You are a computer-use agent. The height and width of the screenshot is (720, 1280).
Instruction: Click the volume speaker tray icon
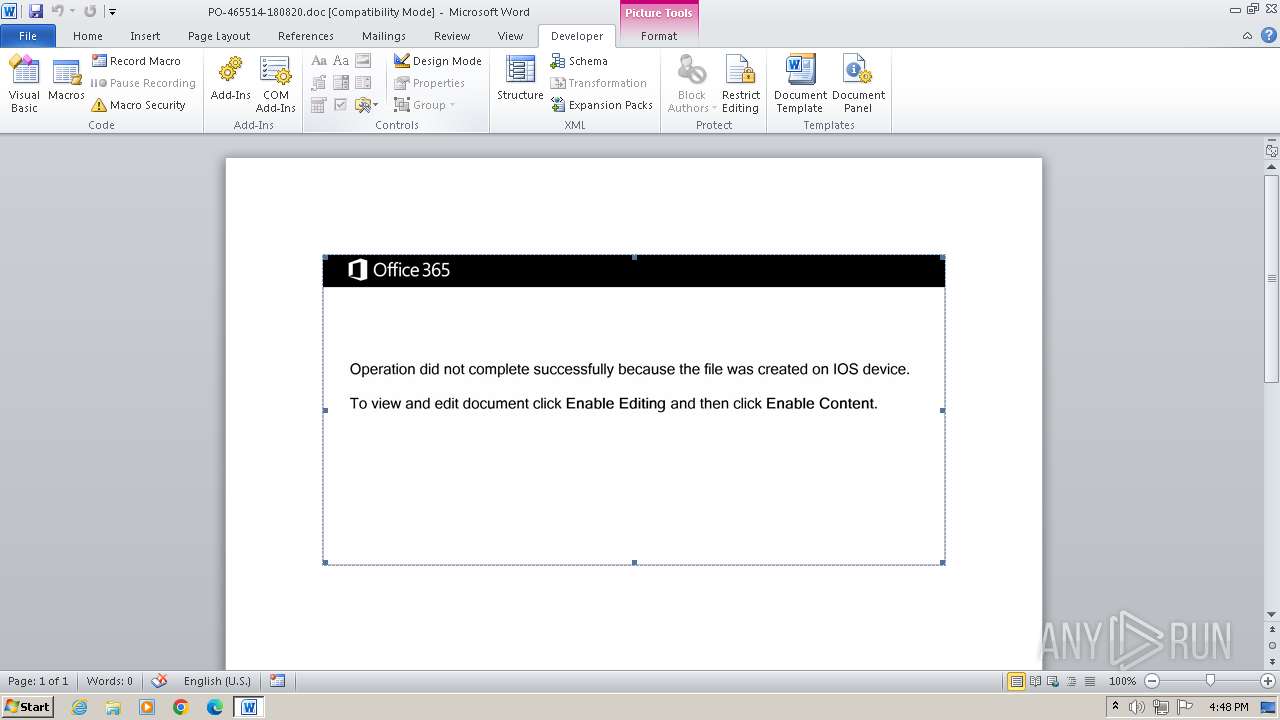[x=1138, y=707]
